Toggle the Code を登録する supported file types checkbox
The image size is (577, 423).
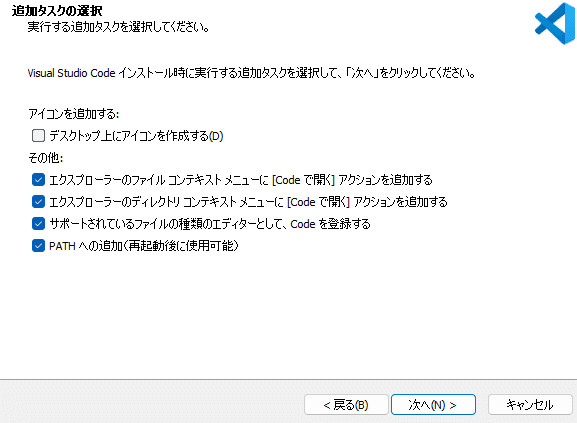38,224
